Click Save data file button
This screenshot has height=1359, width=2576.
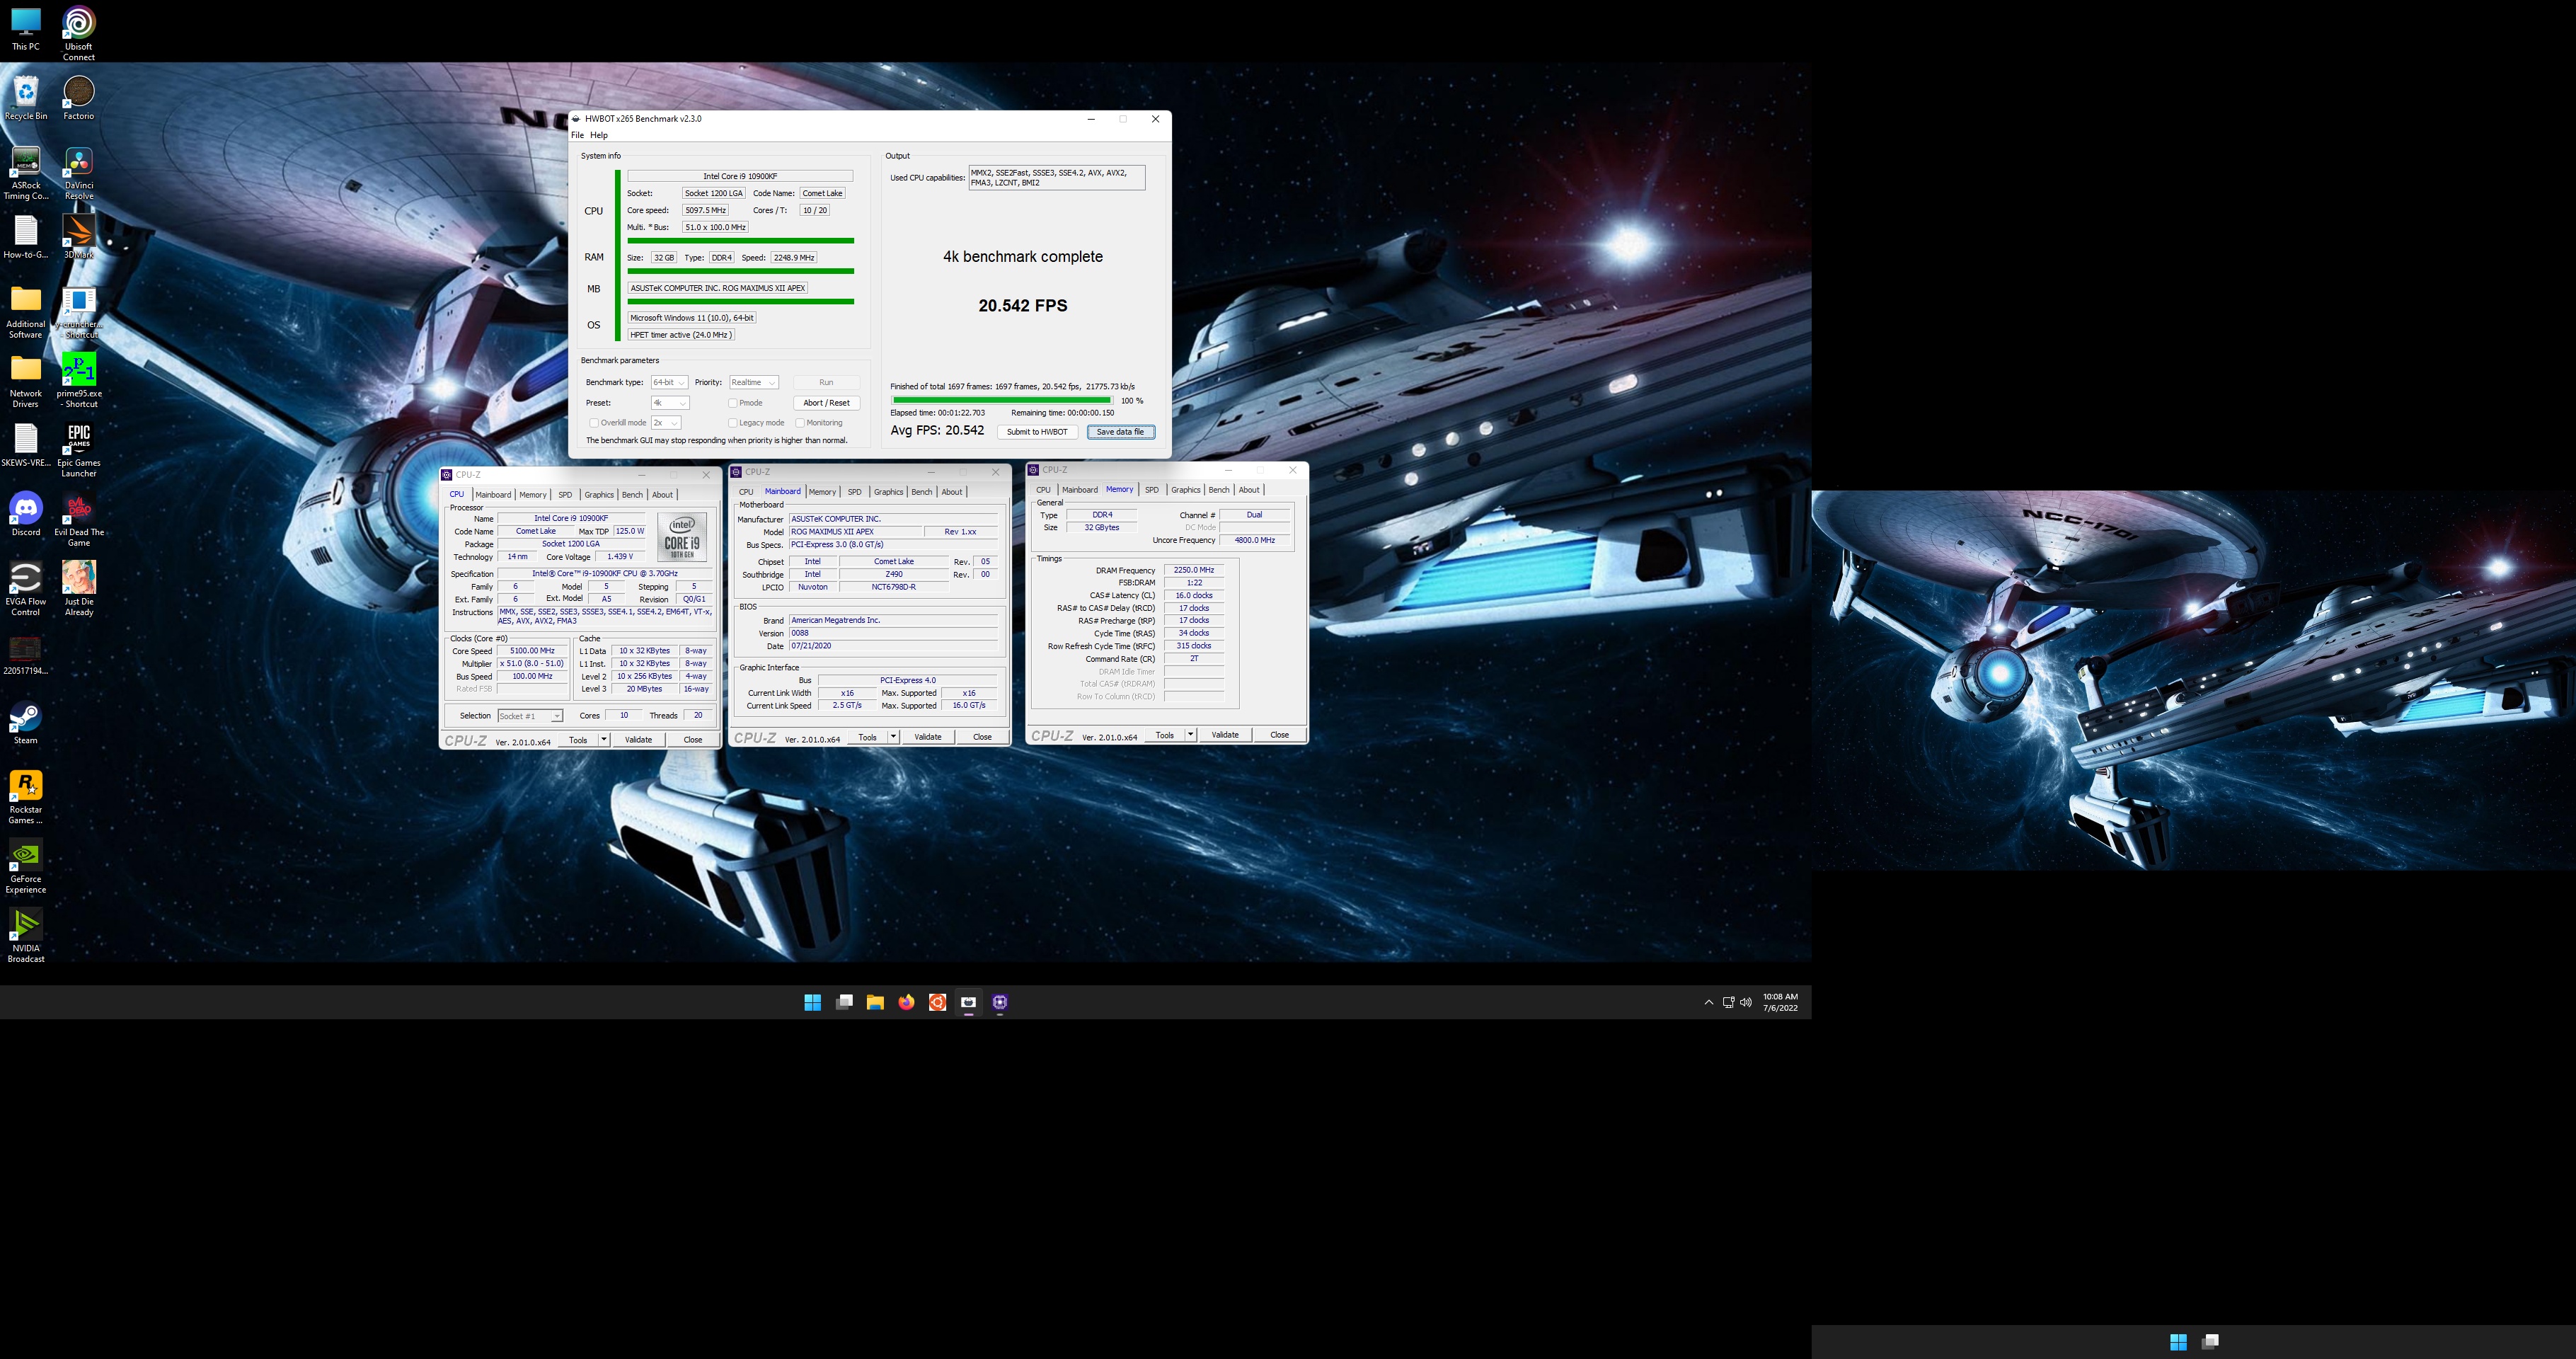(x=1120, y=432)
